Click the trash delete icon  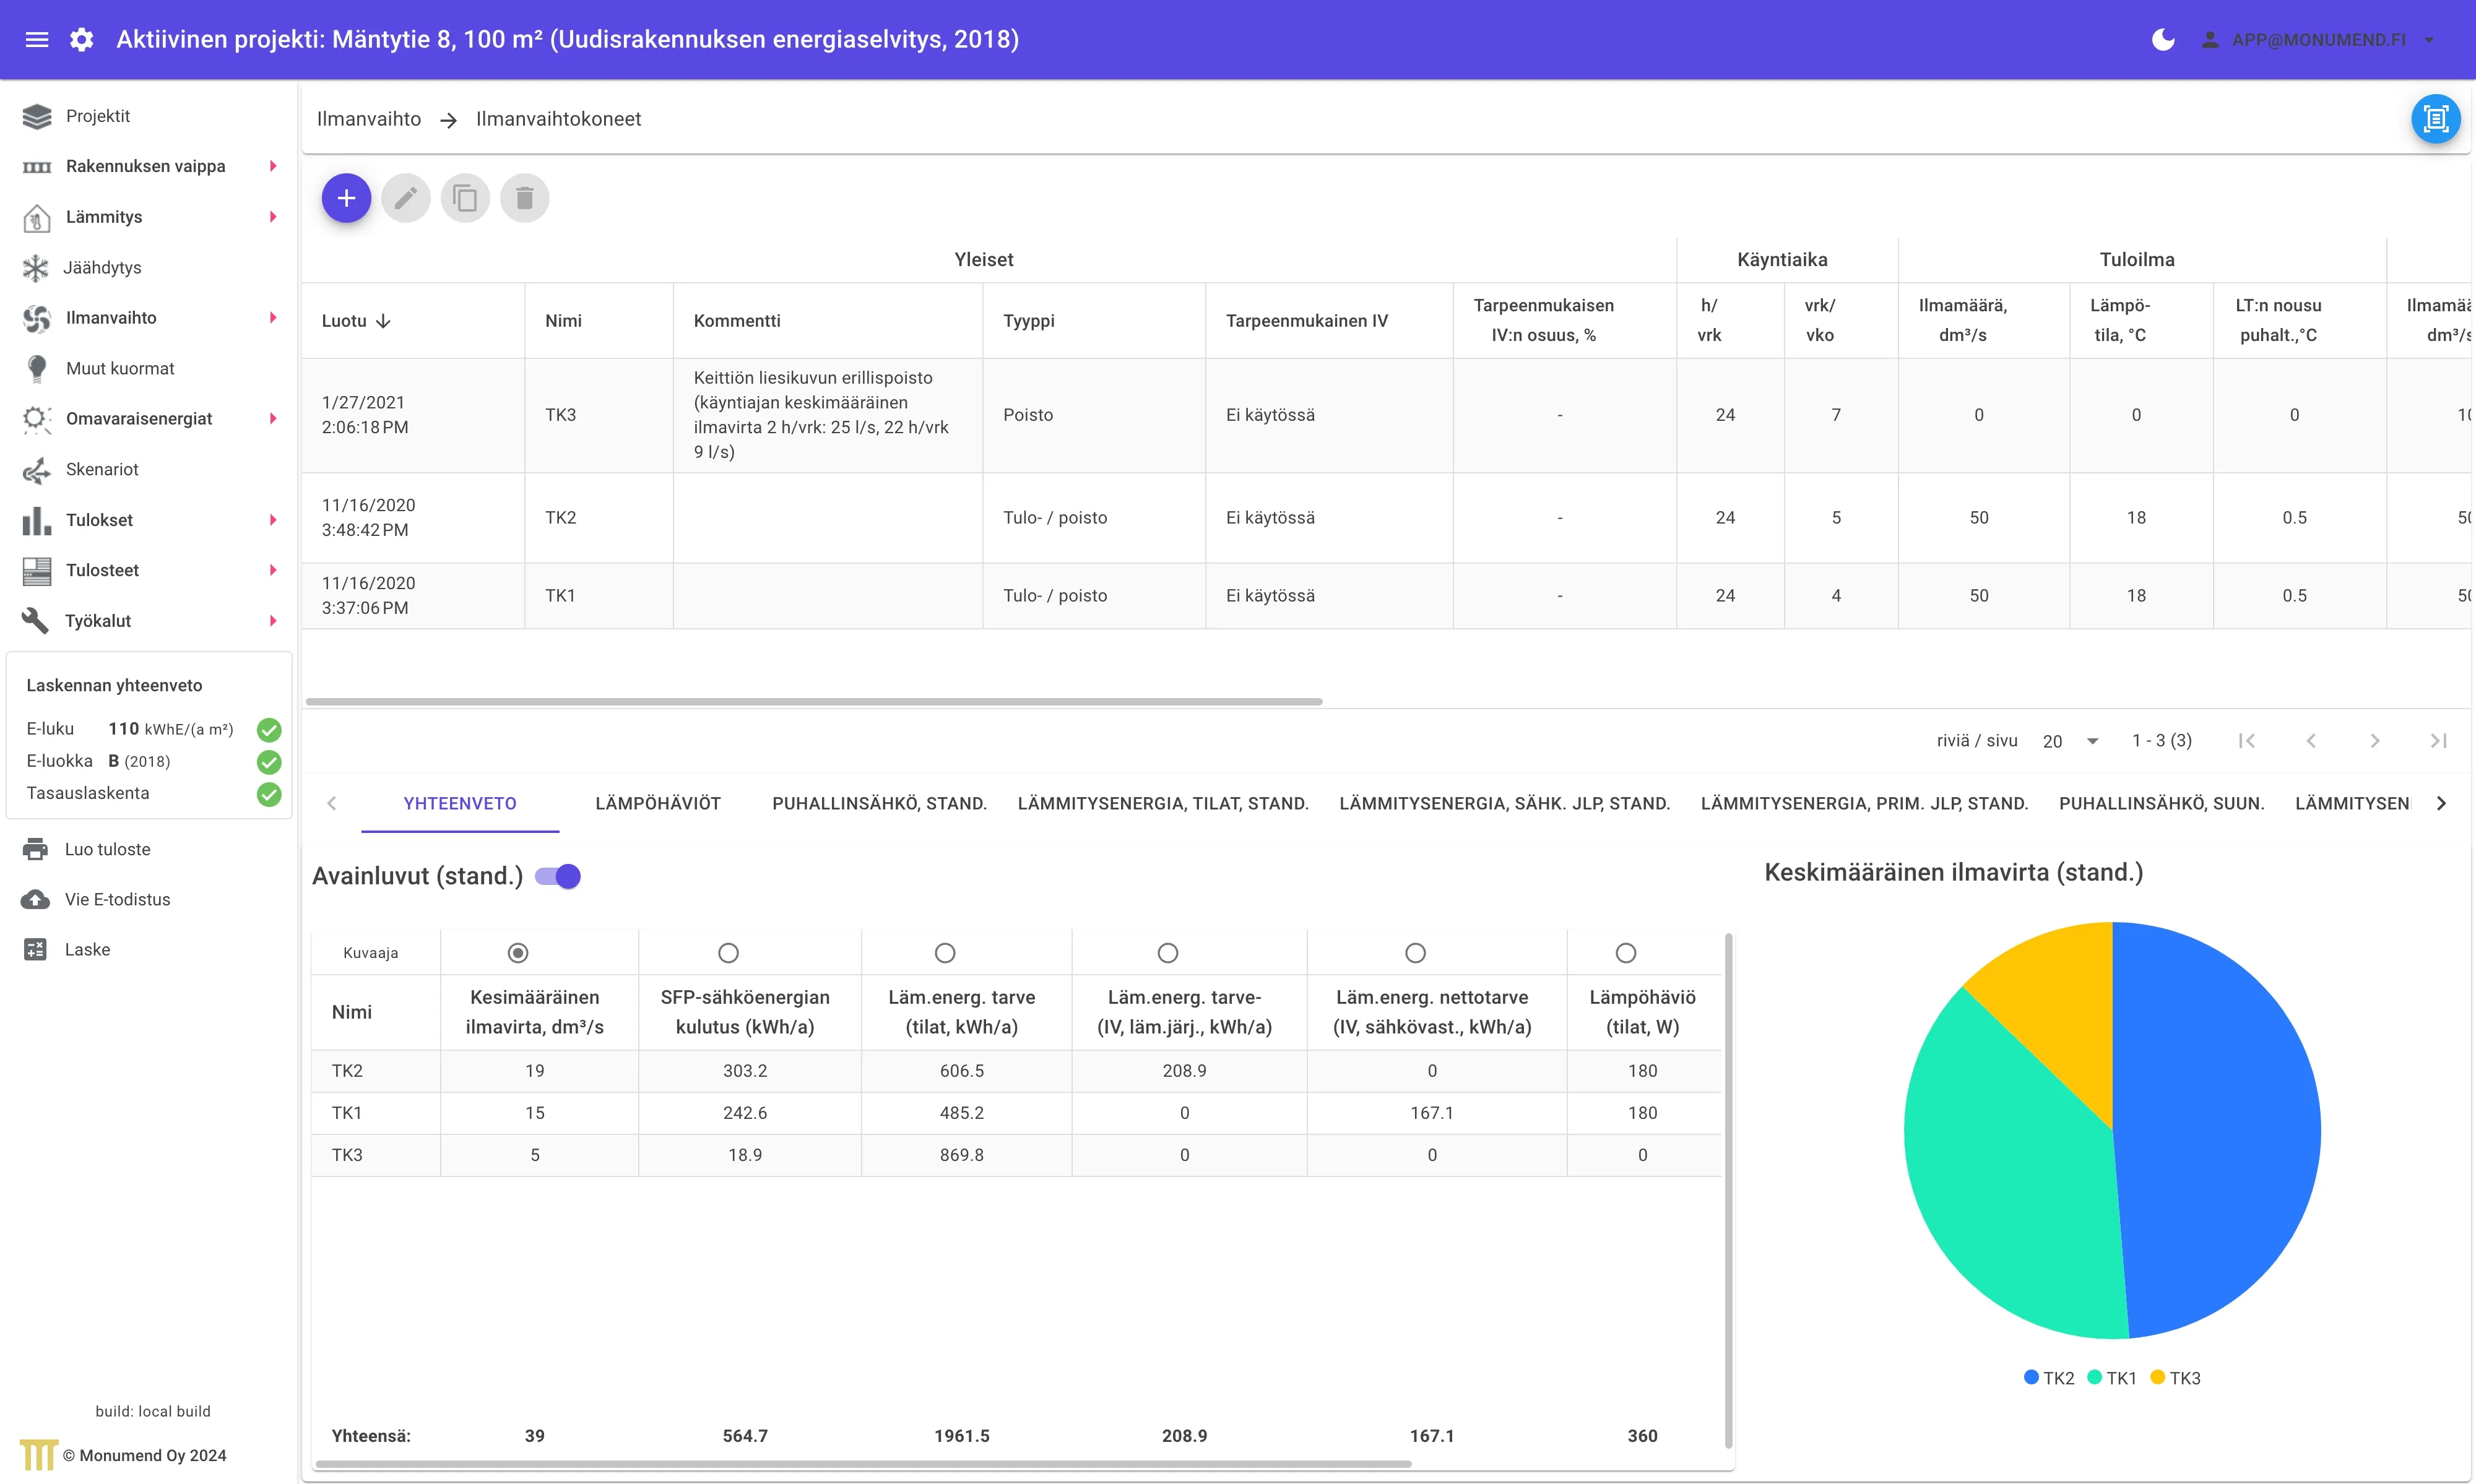[525, 198]
